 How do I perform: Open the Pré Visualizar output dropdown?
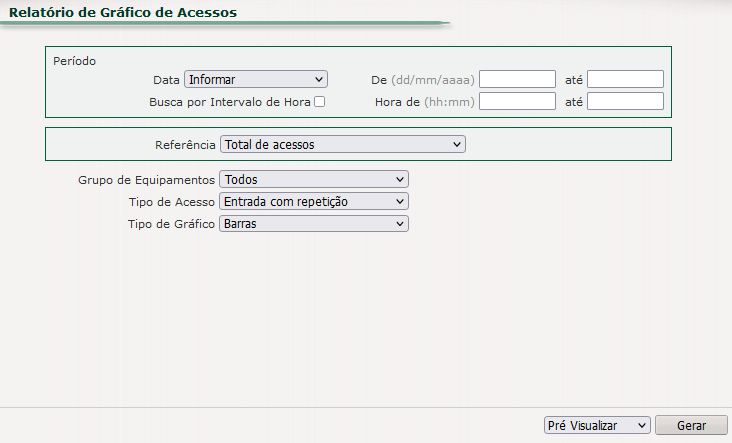click(x=597, y=425)
